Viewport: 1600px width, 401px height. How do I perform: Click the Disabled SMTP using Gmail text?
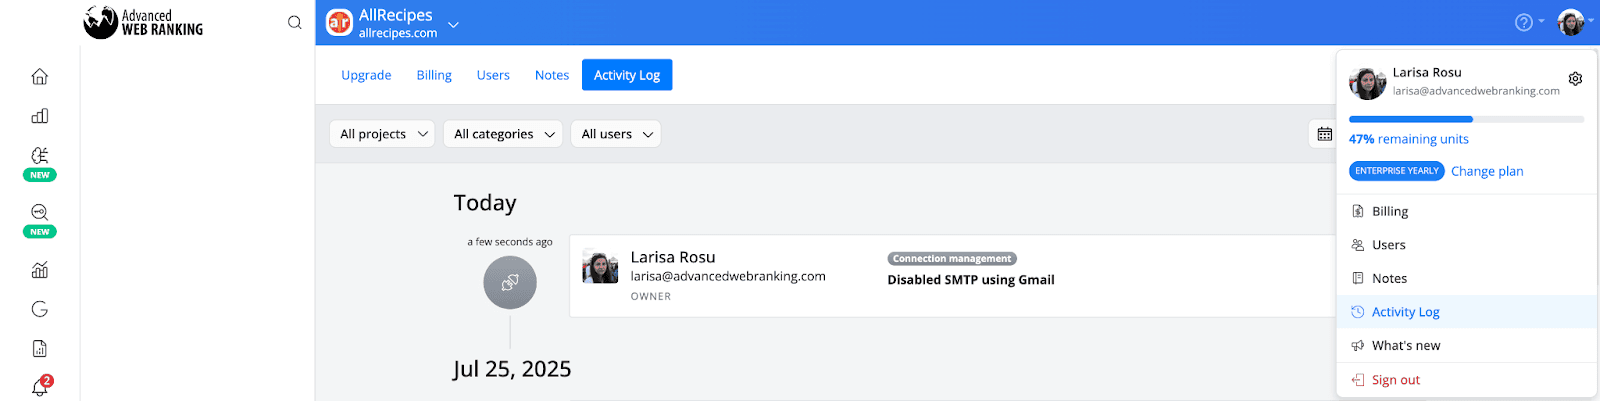971,280
